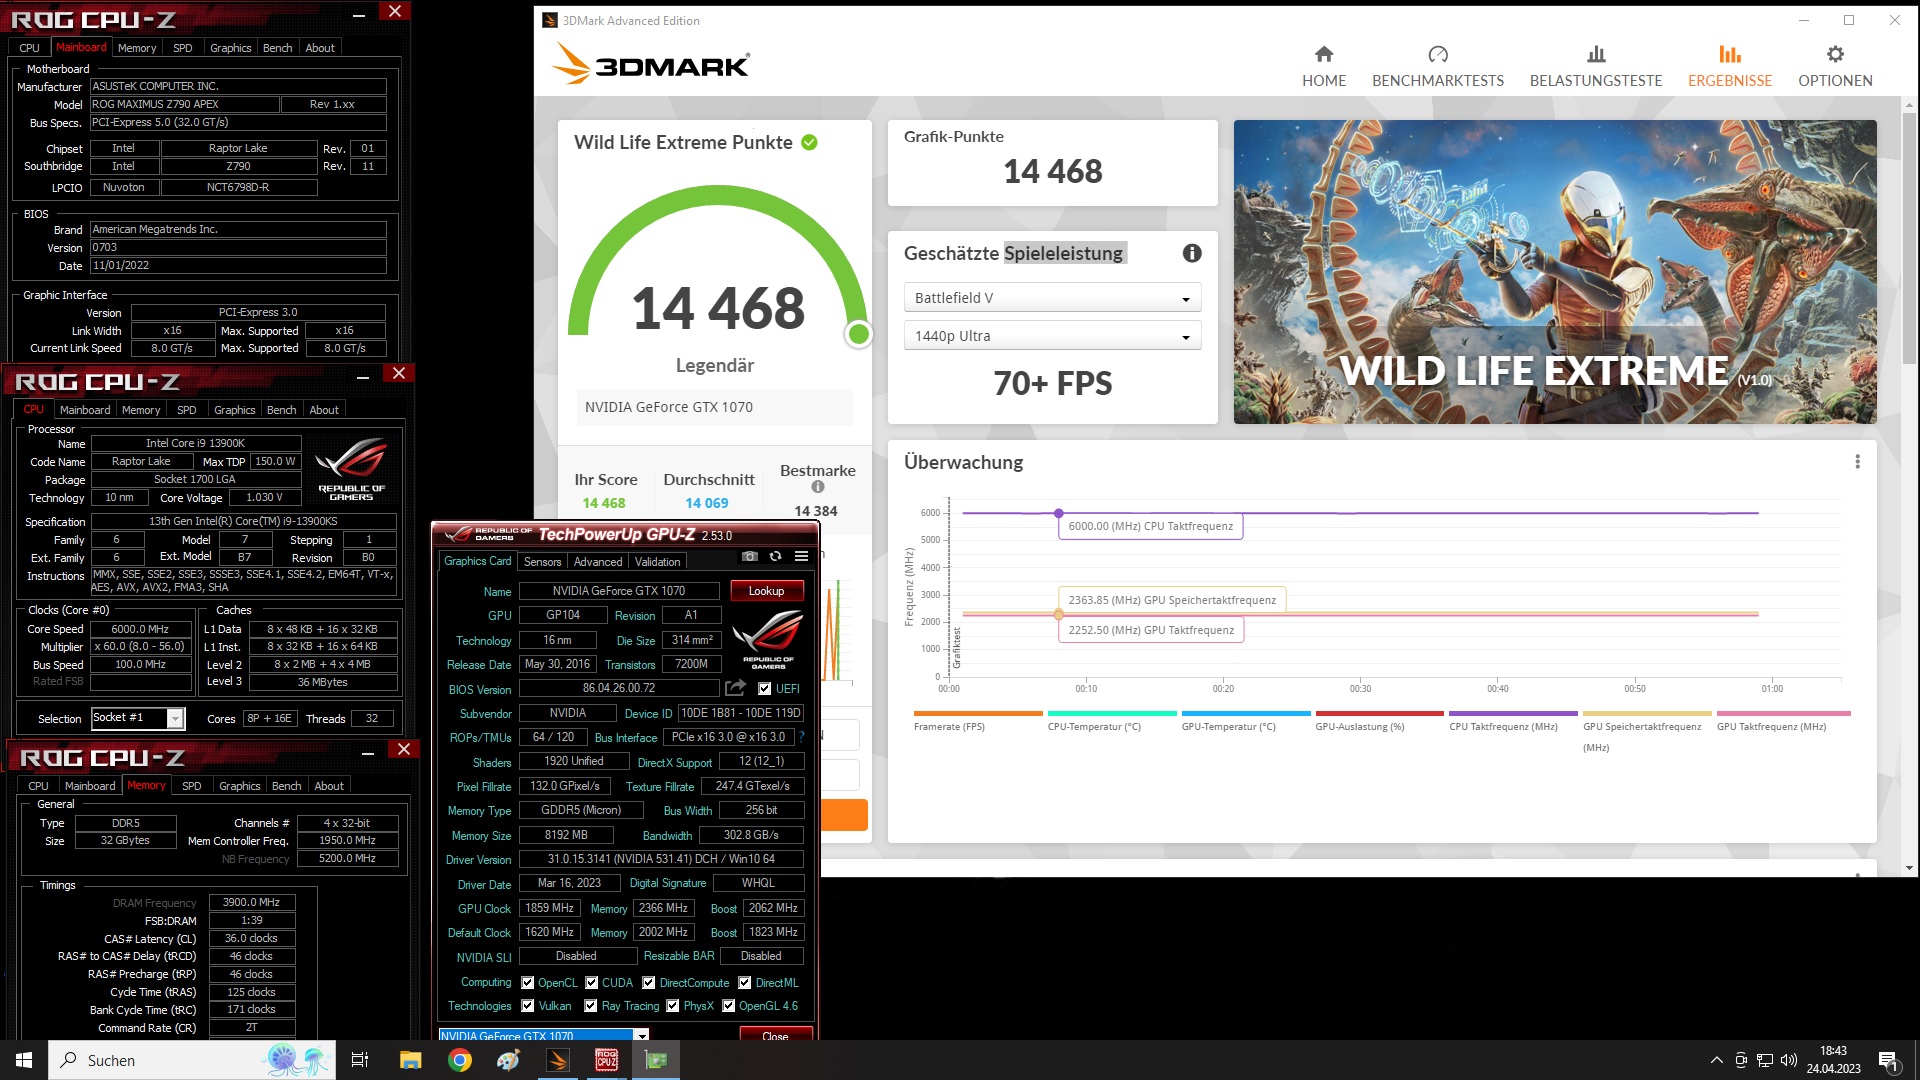Click the GPU-Z Close button

point(775,1035)
